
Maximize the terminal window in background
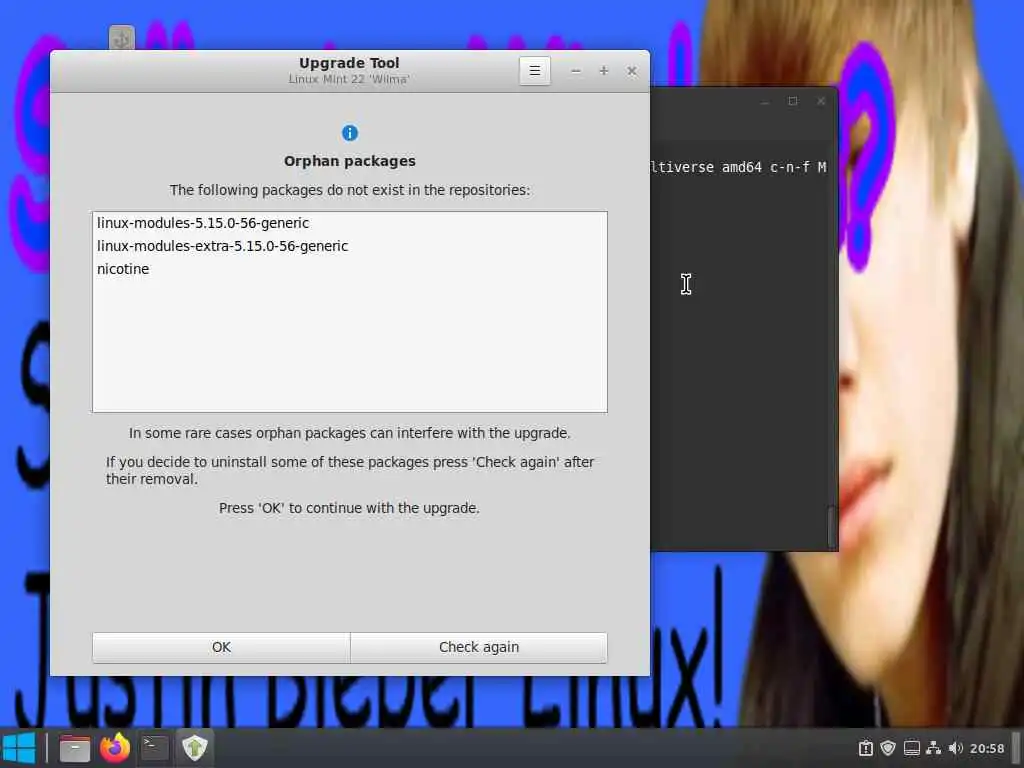[793, 101]
